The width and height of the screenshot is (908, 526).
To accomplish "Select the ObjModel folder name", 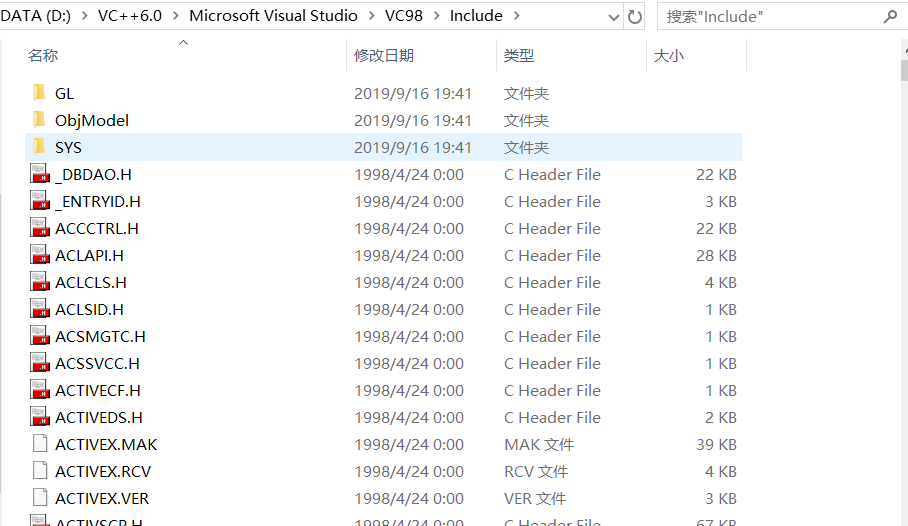I will point(92,120).
